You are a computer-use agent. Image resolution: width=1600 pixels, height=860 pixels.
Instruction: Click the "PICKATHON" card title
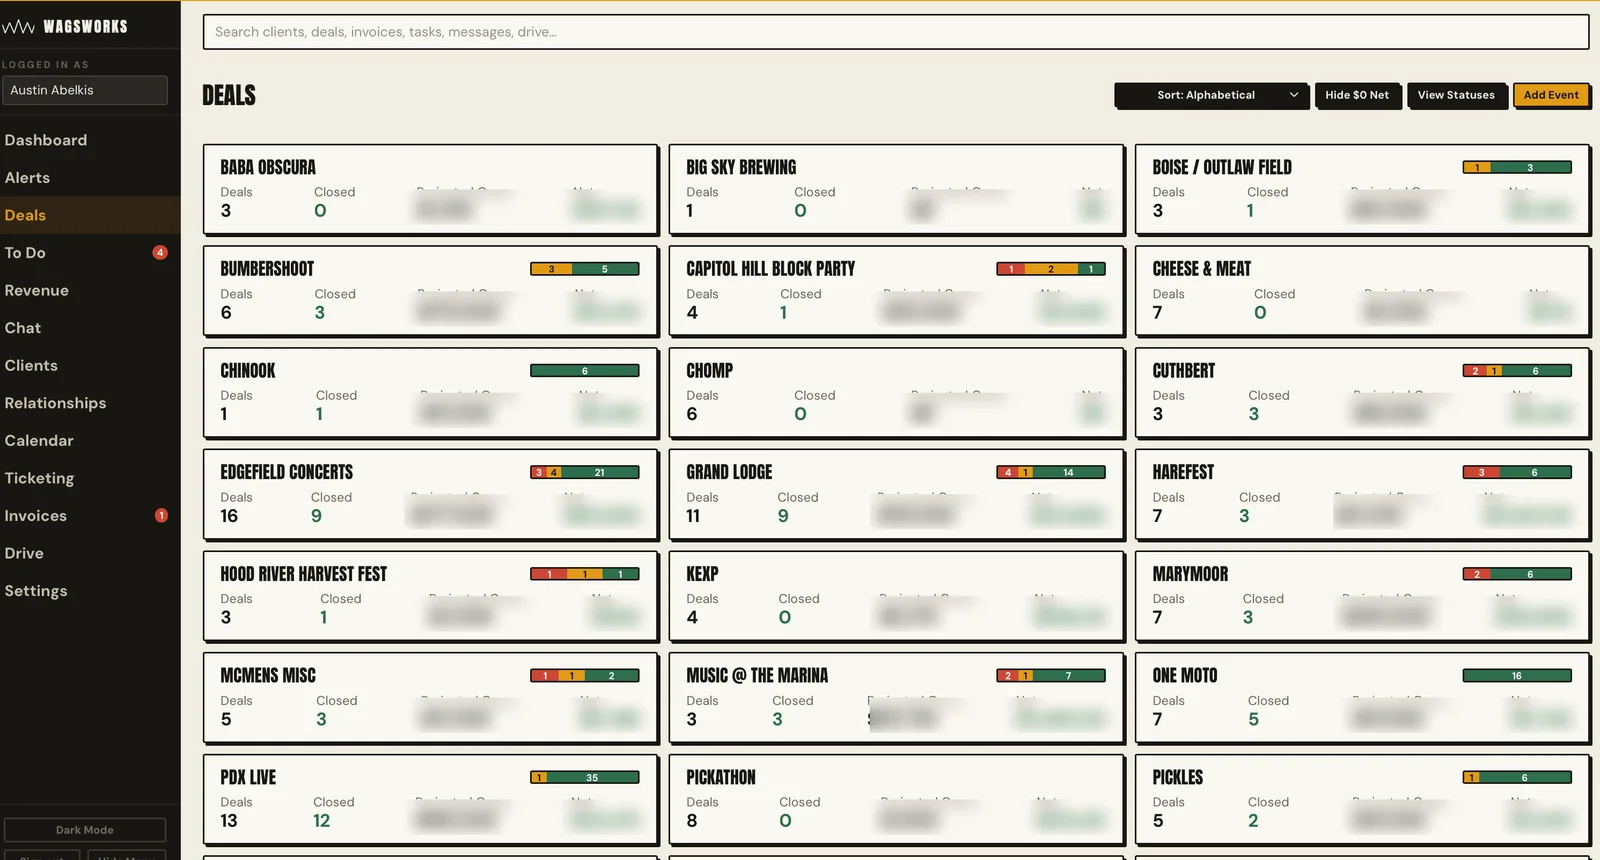coord(721,777)
